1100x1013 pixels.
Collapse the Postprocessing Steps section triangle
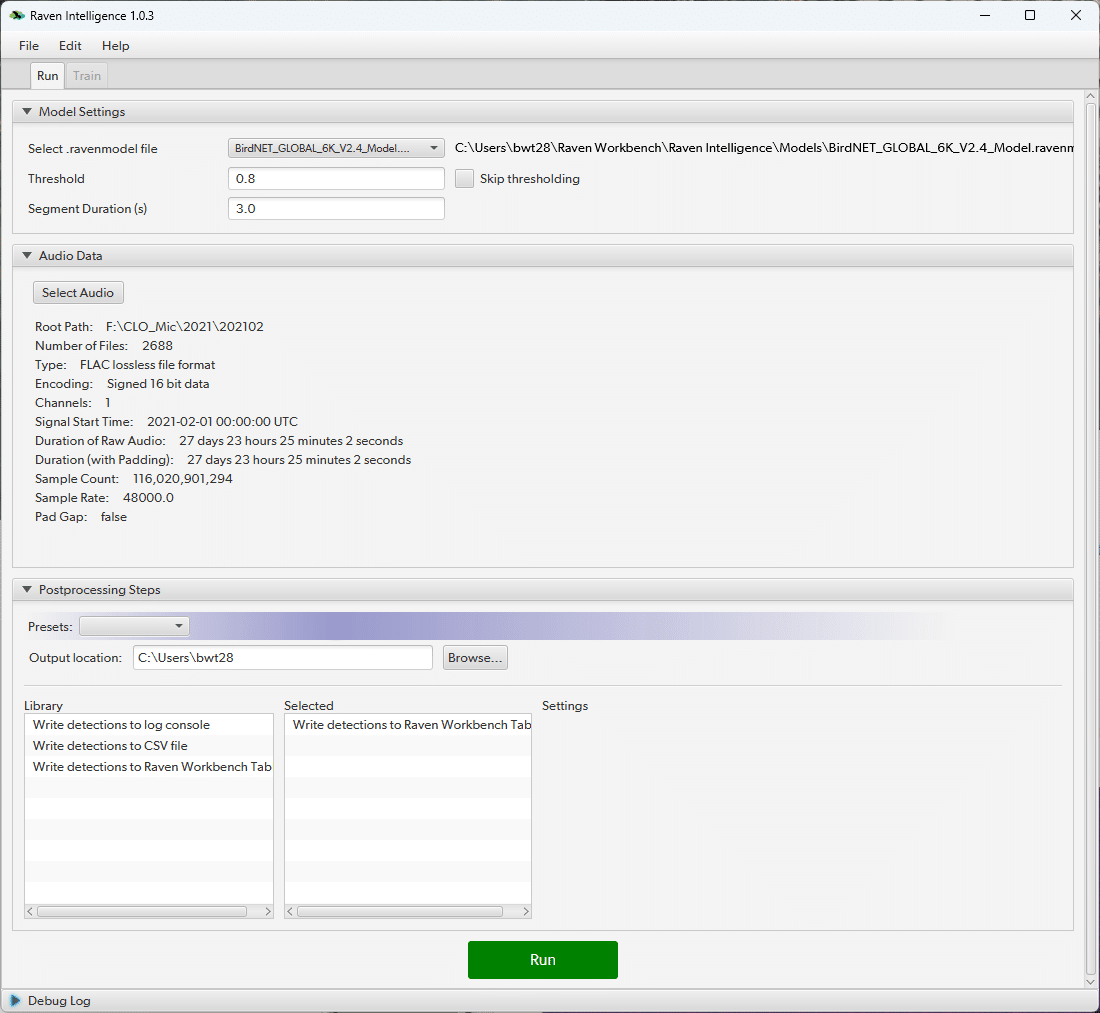pyautogui.click(x=26, y=589)
